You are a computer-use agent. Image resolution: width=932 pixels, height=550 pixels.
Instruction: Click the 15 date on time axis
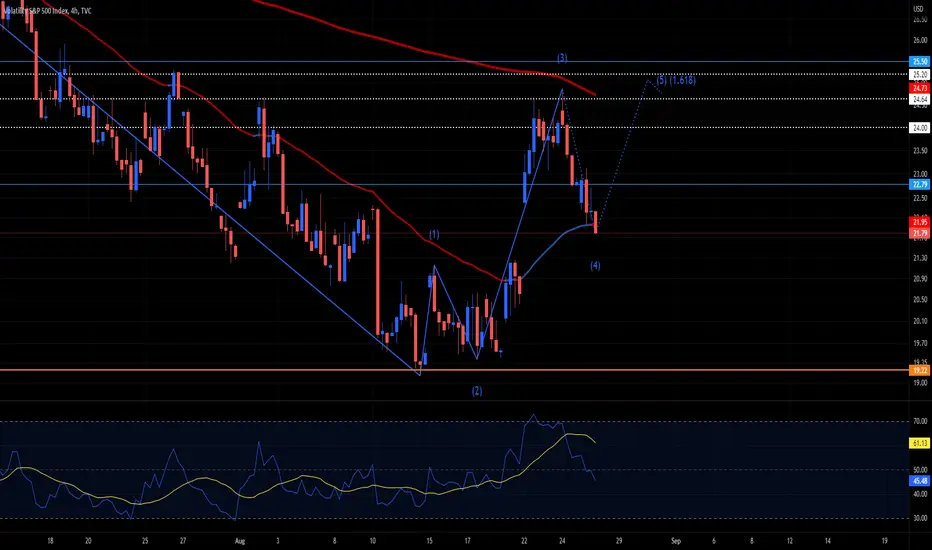coord(429,541)
